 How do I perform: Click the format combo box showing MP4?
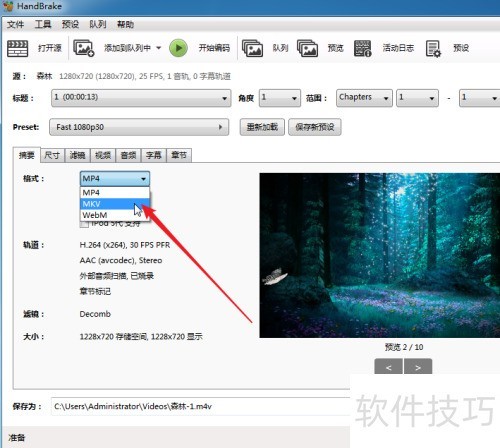click(x=115, y=179)
